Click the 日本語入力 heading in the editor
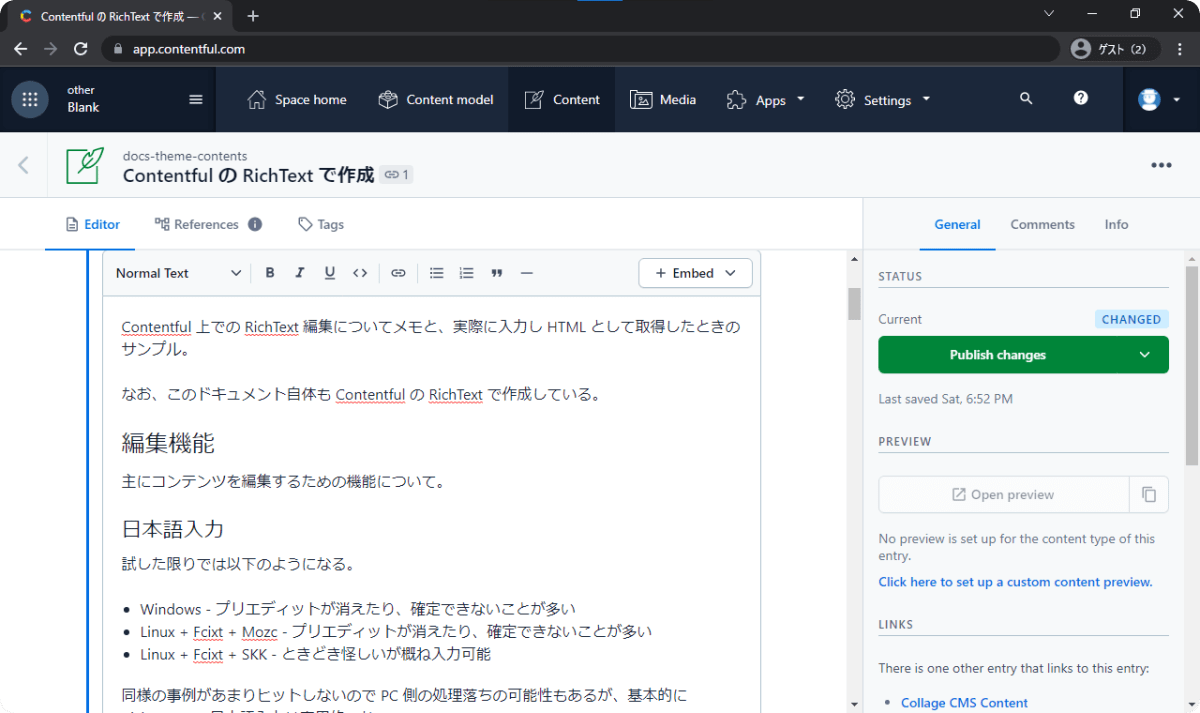 pos(172,529)
